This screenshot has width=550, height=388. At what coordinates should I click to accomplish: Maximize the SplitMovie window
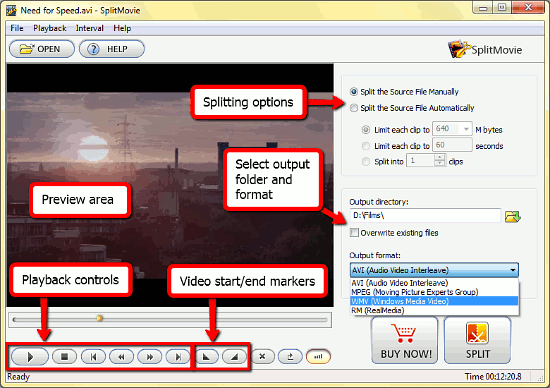point(502,8)
